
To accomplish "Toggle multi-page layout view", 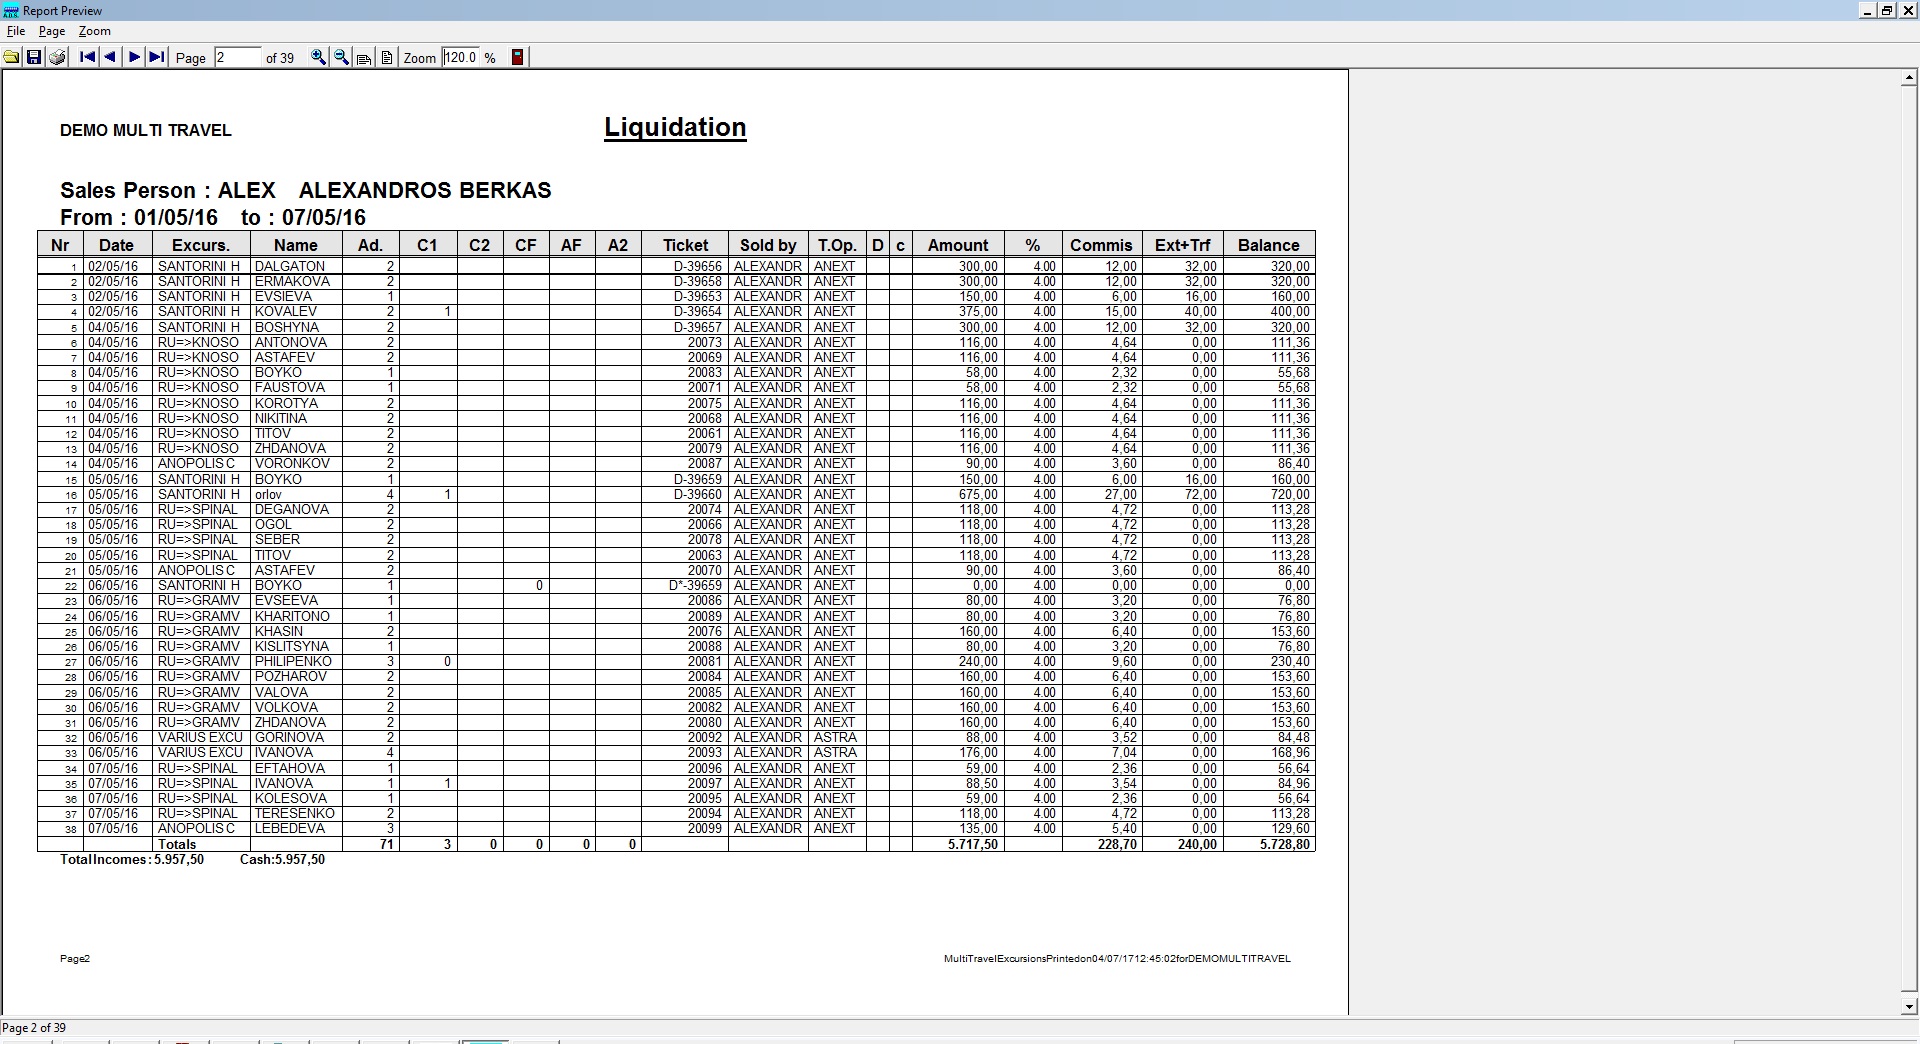I will 364,58.
